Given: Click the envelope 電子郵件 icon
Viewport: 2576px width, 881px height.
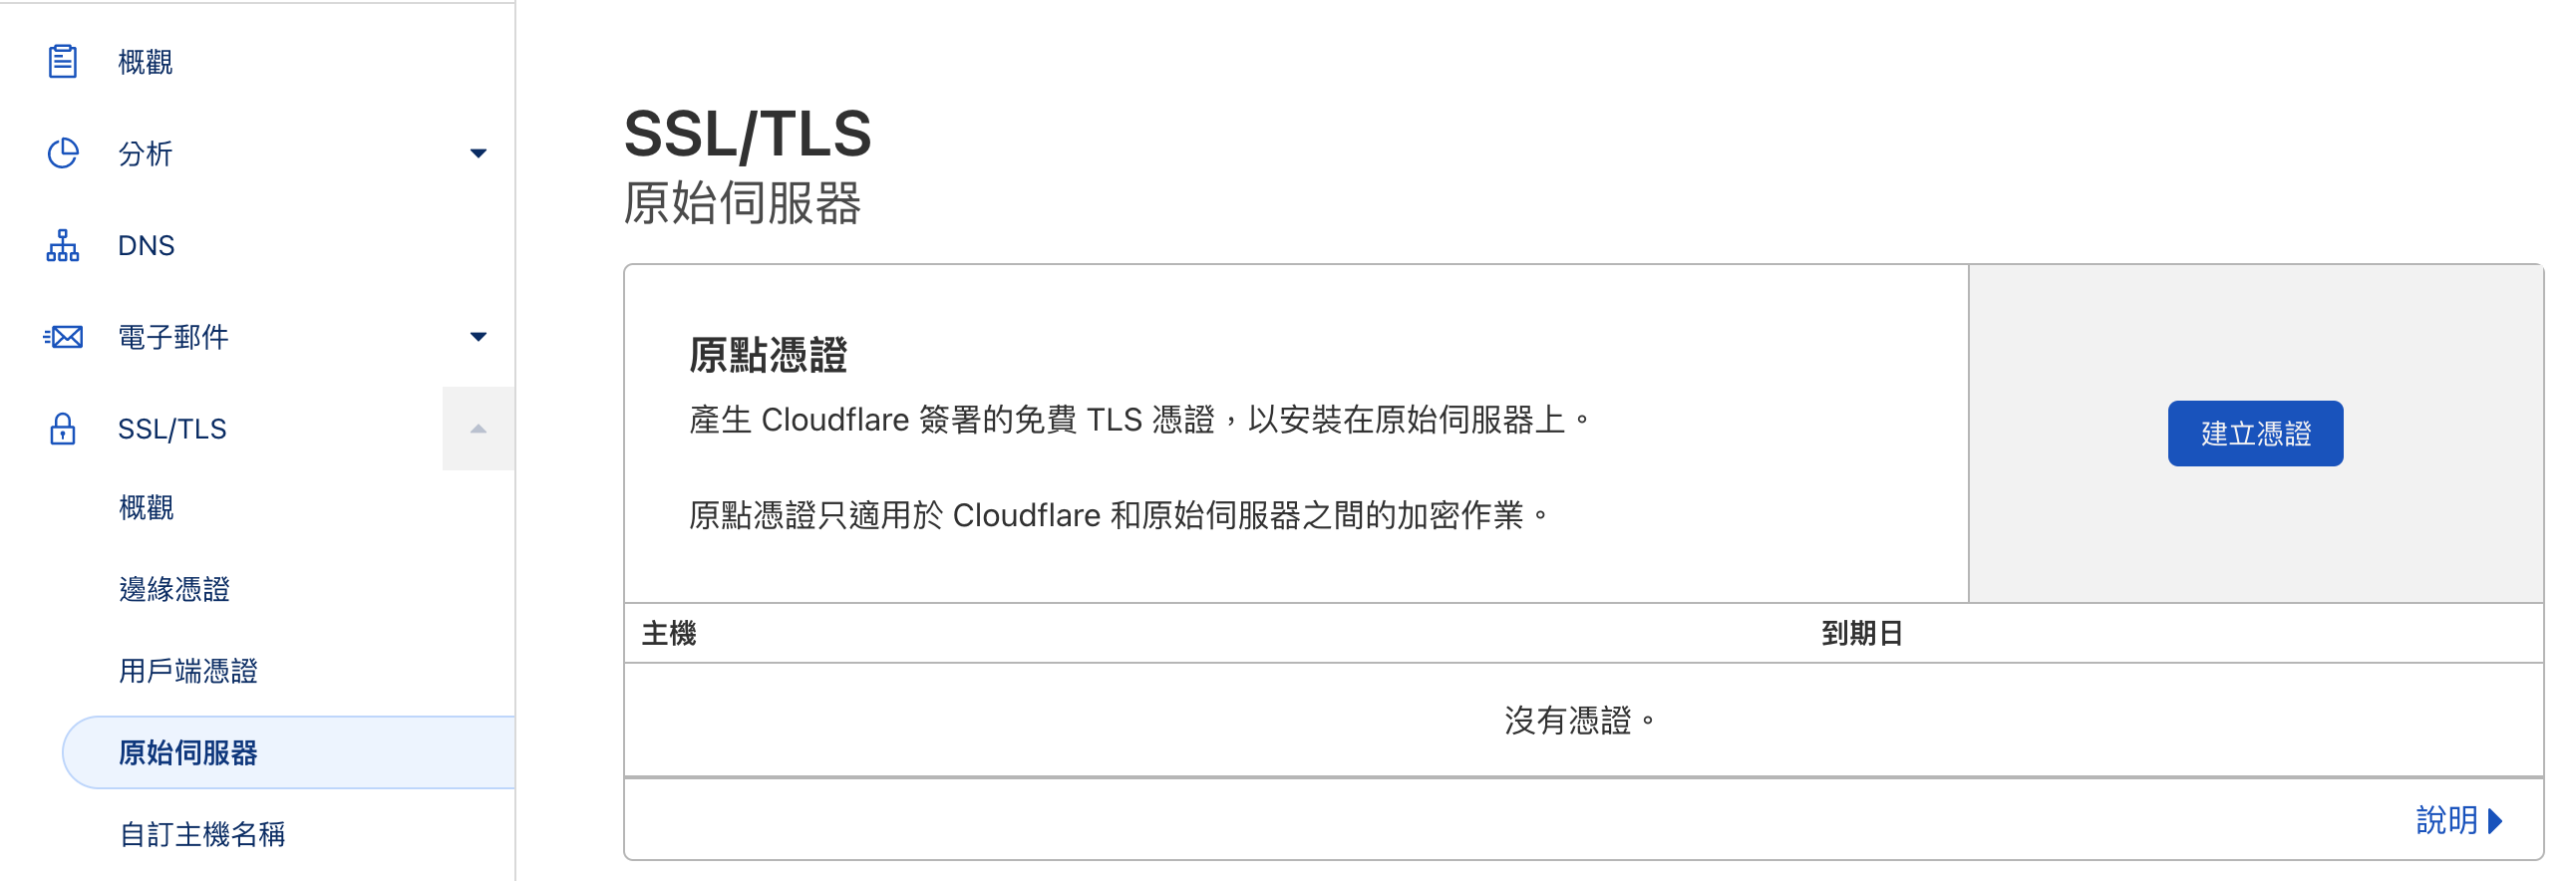Looking at the screenshot, I should pyautogui.click(x=62, y=337).
